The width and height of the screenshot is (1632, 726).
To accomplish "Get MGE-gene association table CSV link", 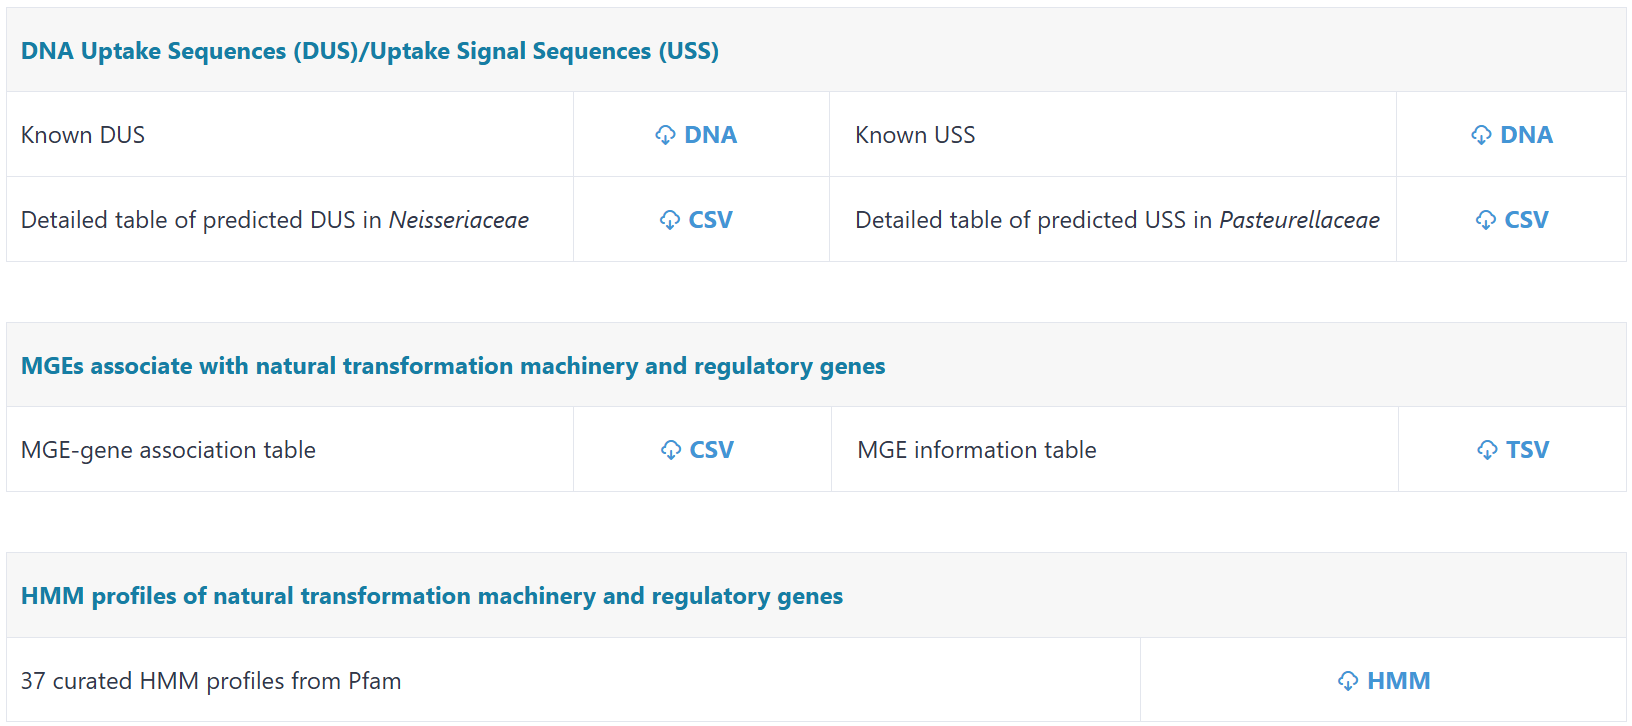I will pos(711,450).
